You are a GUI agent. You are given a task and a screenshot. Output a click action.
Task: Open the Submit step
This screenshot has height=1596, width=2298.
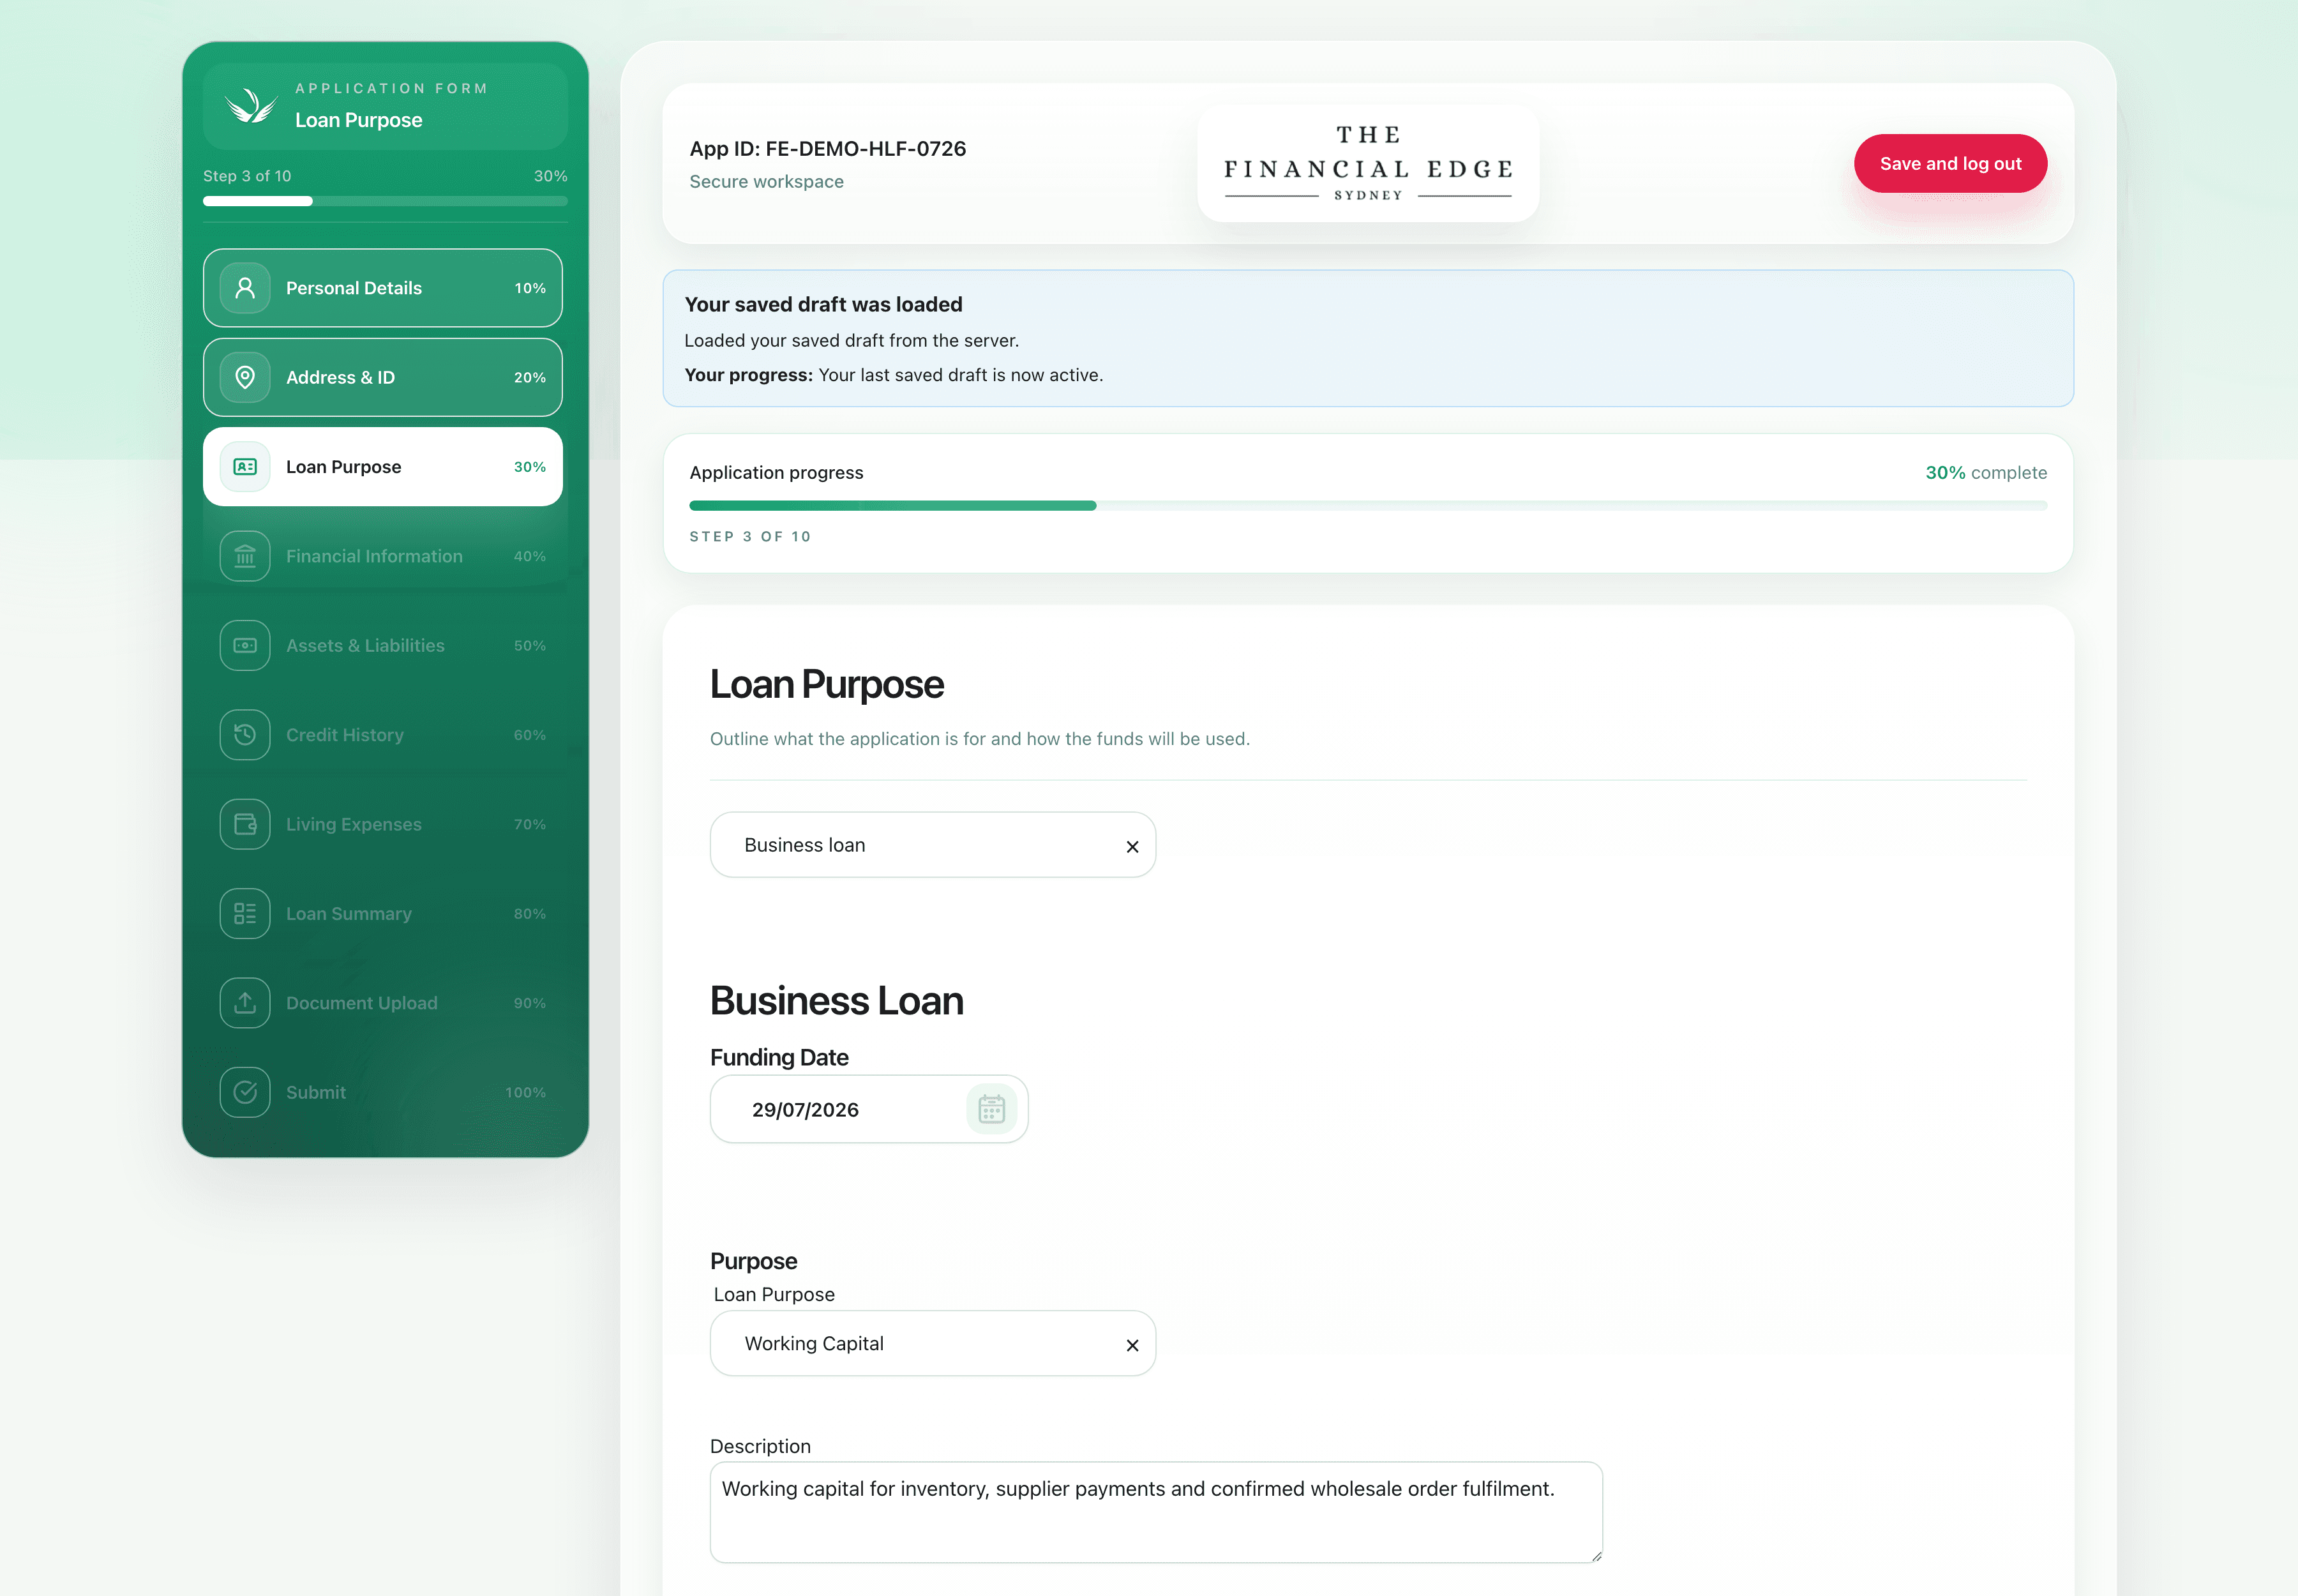click(x=383, y=1092)
